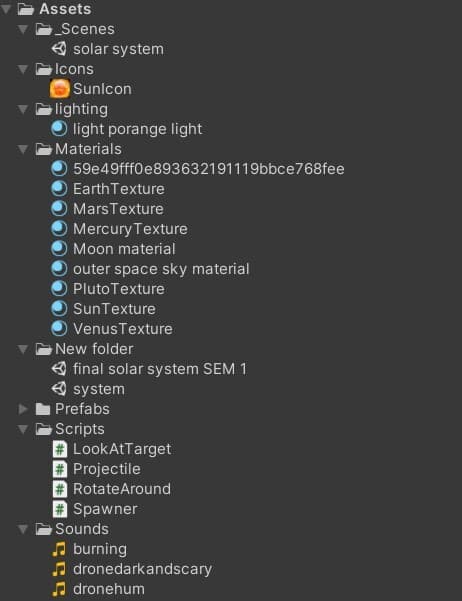
Task: Click the Assets folder icon
Action: [26, 9]
